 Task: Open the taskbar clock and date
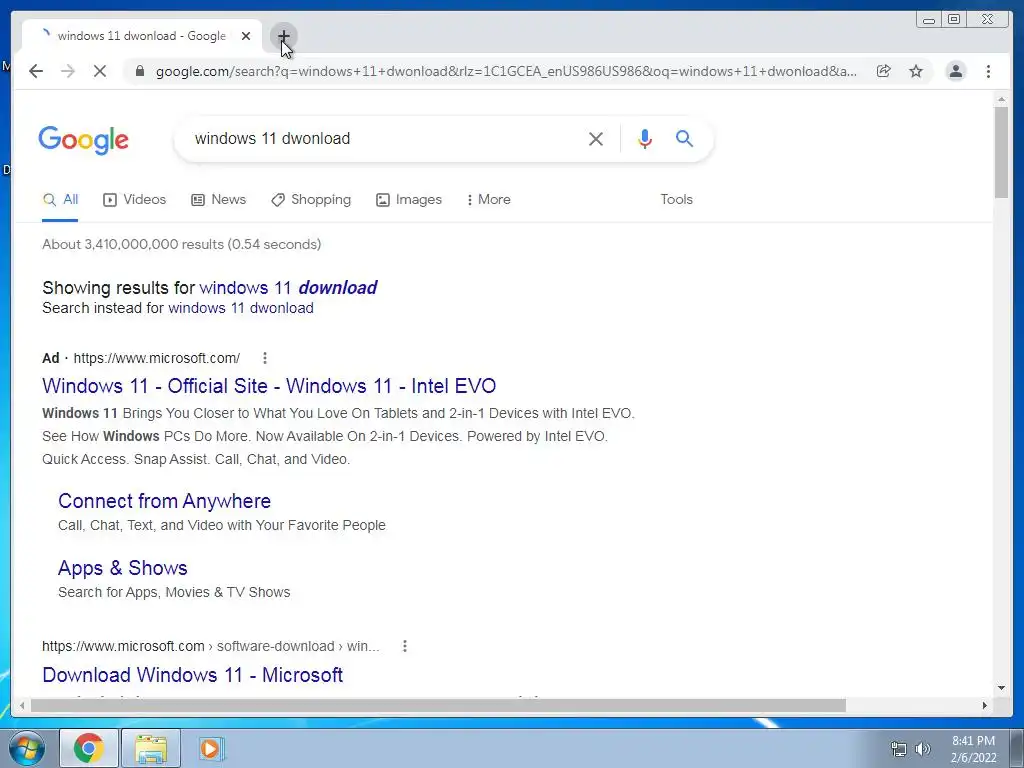pyautogui.click(x=973, y=749)
